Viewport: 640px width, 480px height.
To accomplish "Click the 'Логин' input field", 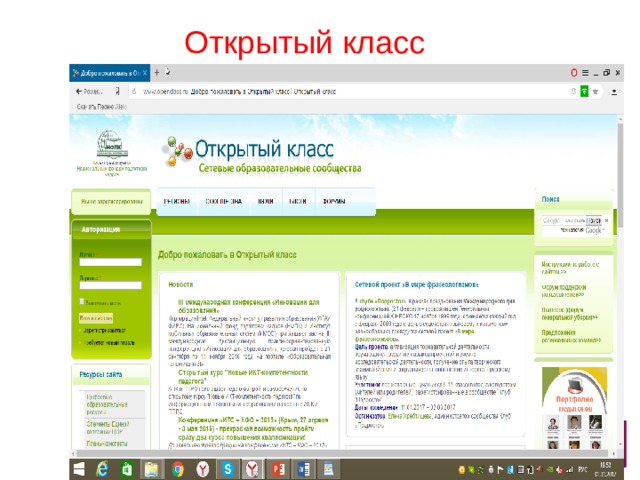I will 111,262.
